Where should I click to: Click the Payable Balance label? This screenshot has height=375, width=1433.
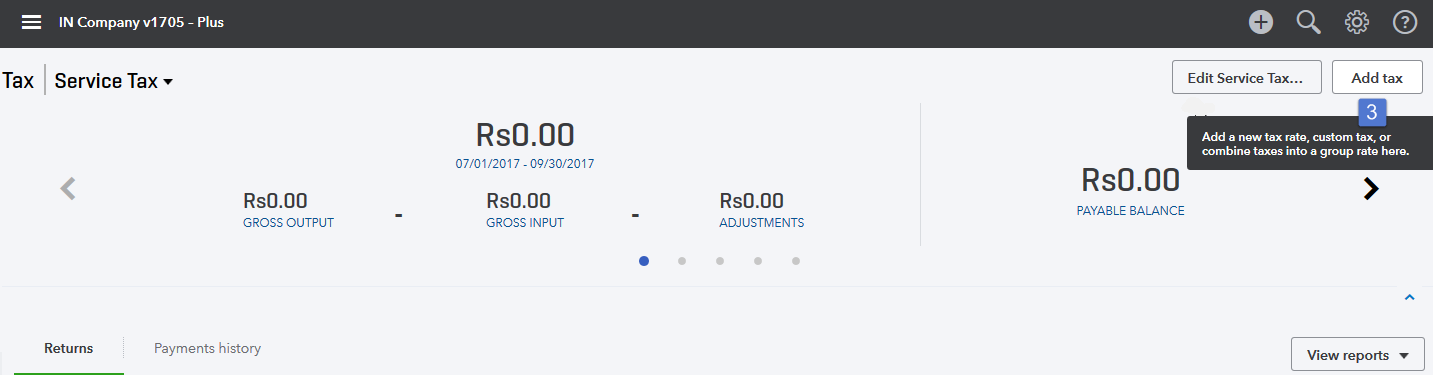(1130, 211)
